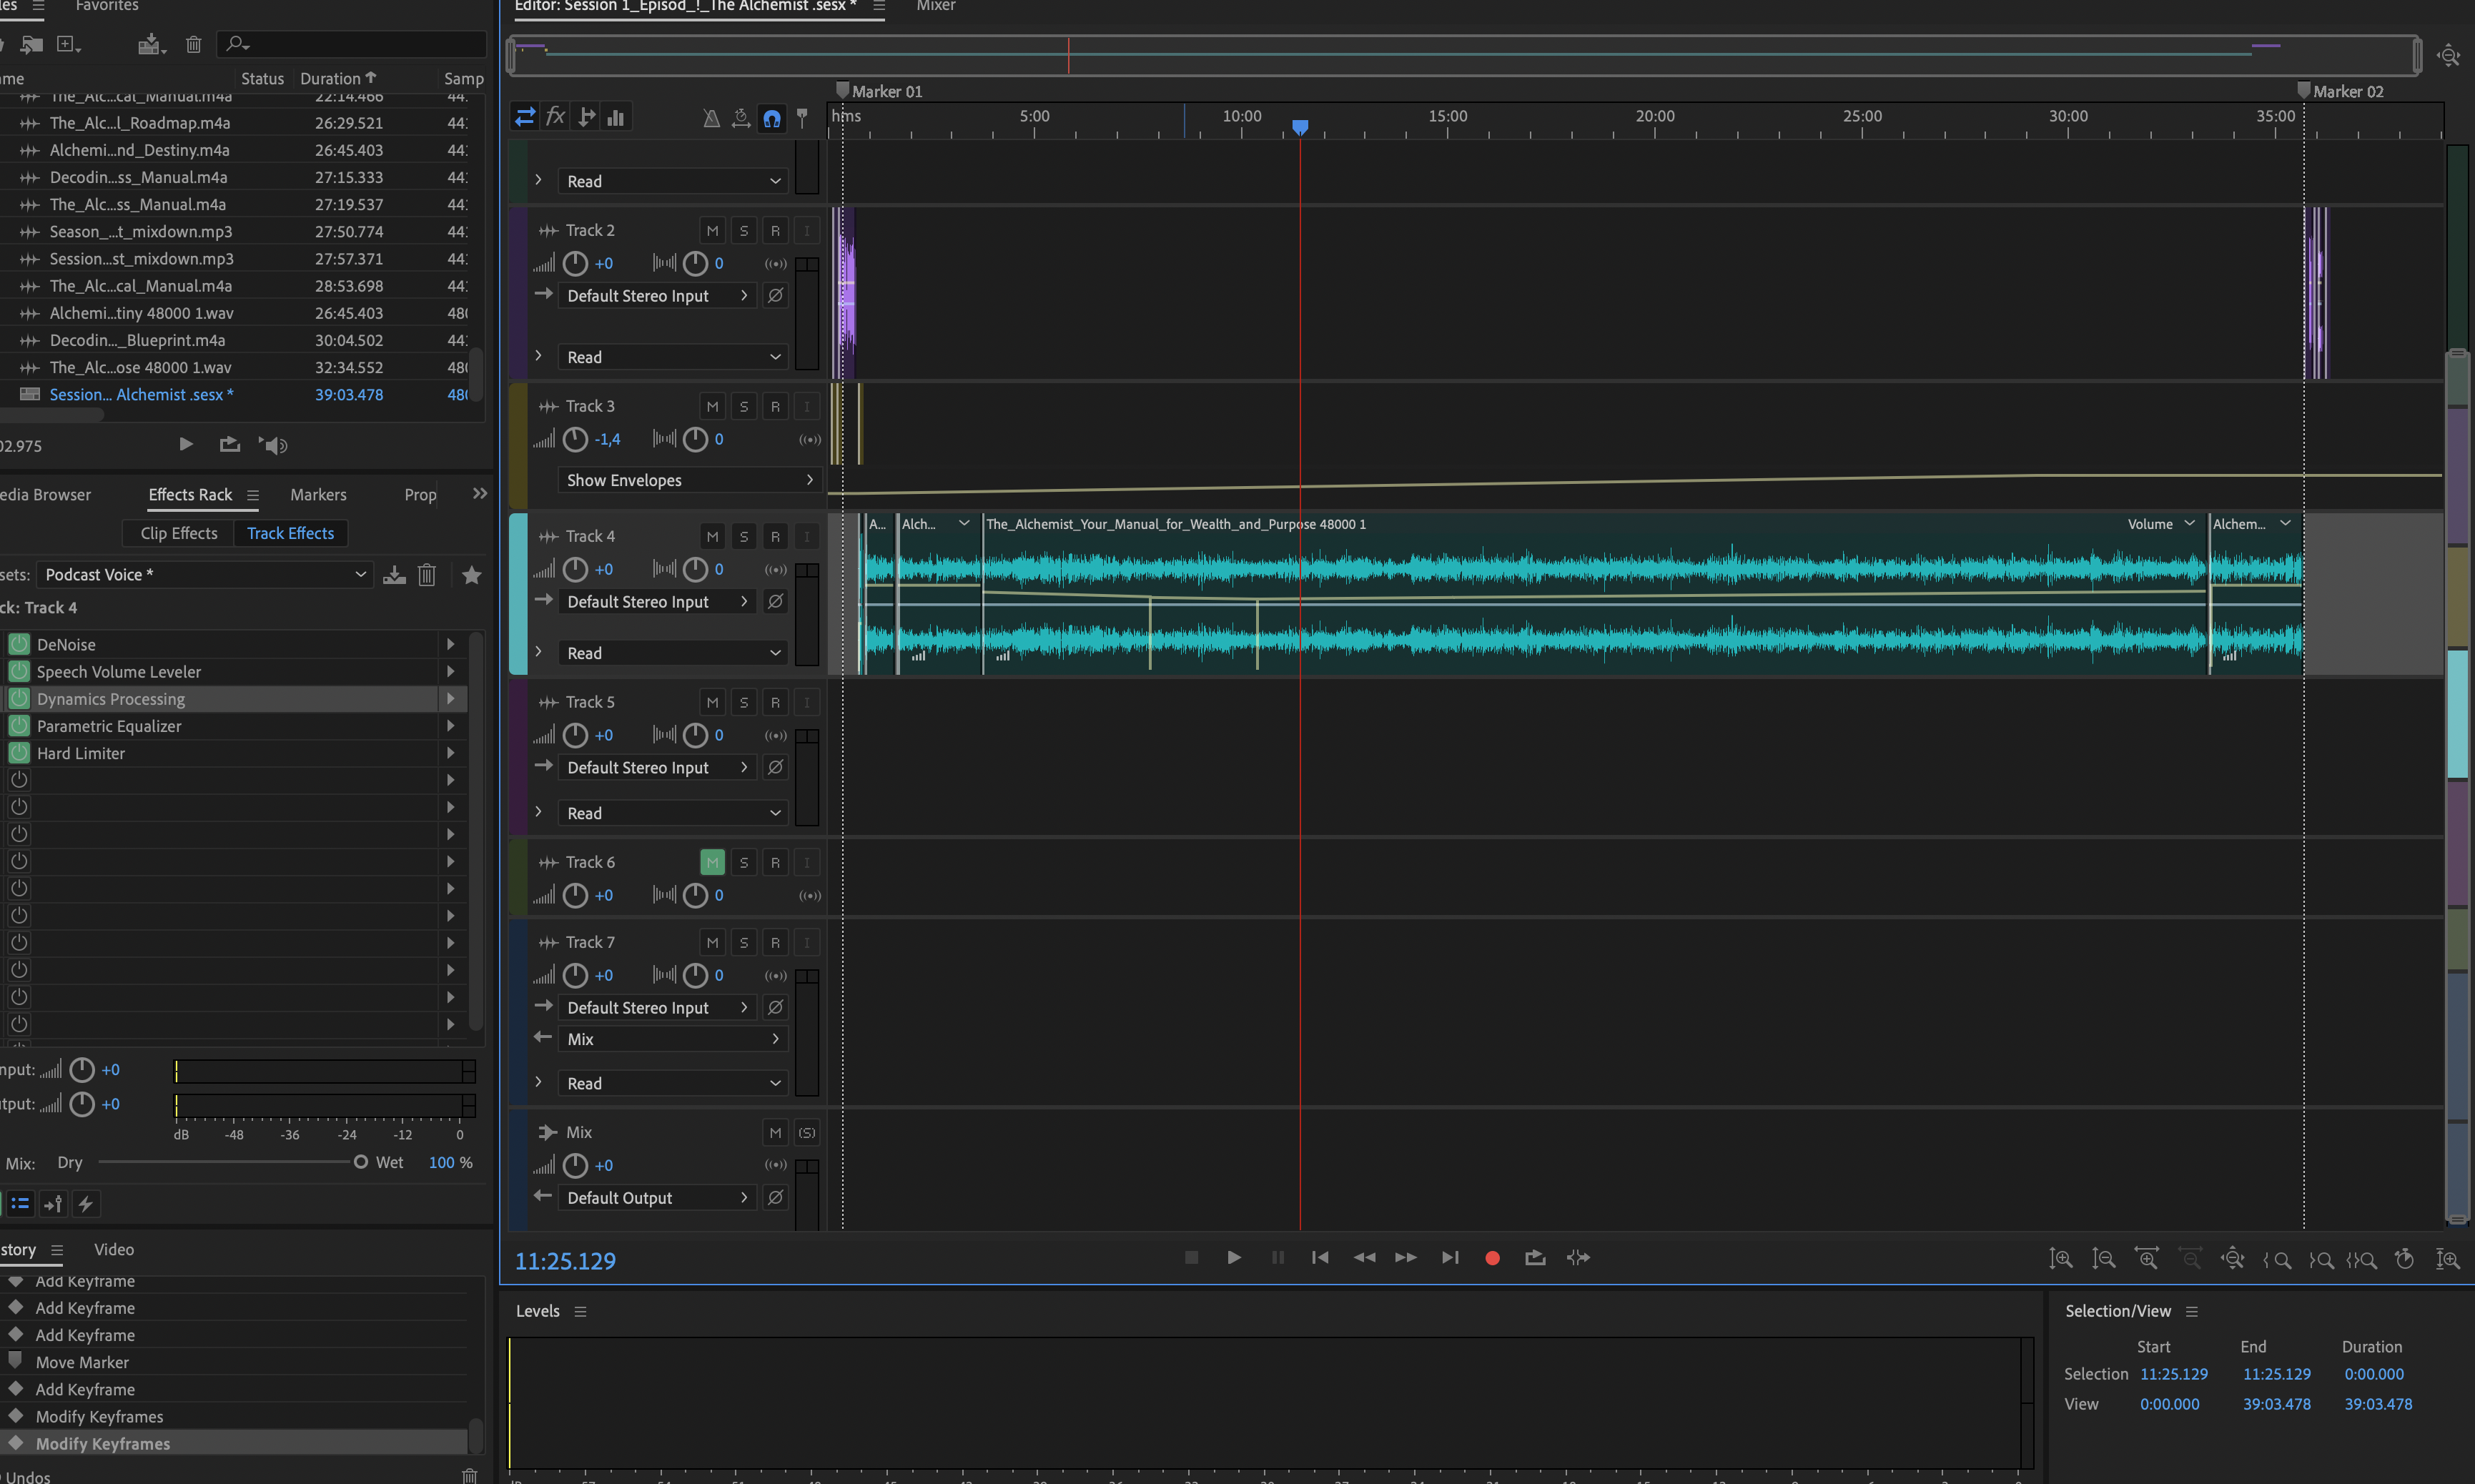Switch to the Clip Effects tab
The width and height of the screenshot is (2475, 1484).
point(179,533)
